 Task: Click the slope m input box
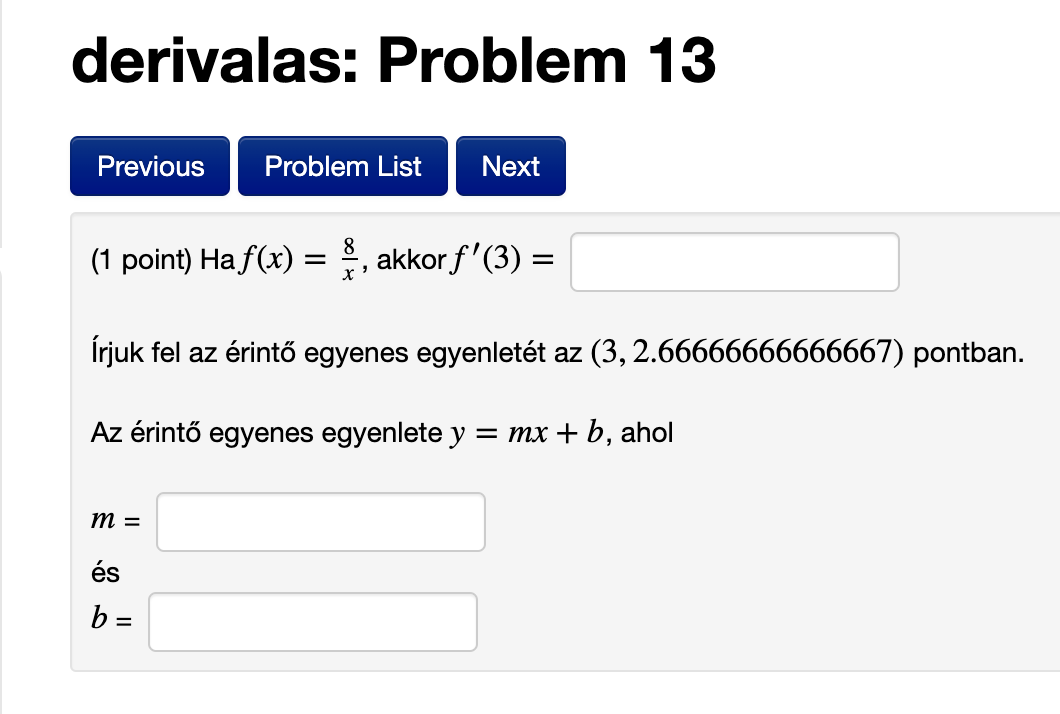(x=320, y=522)
